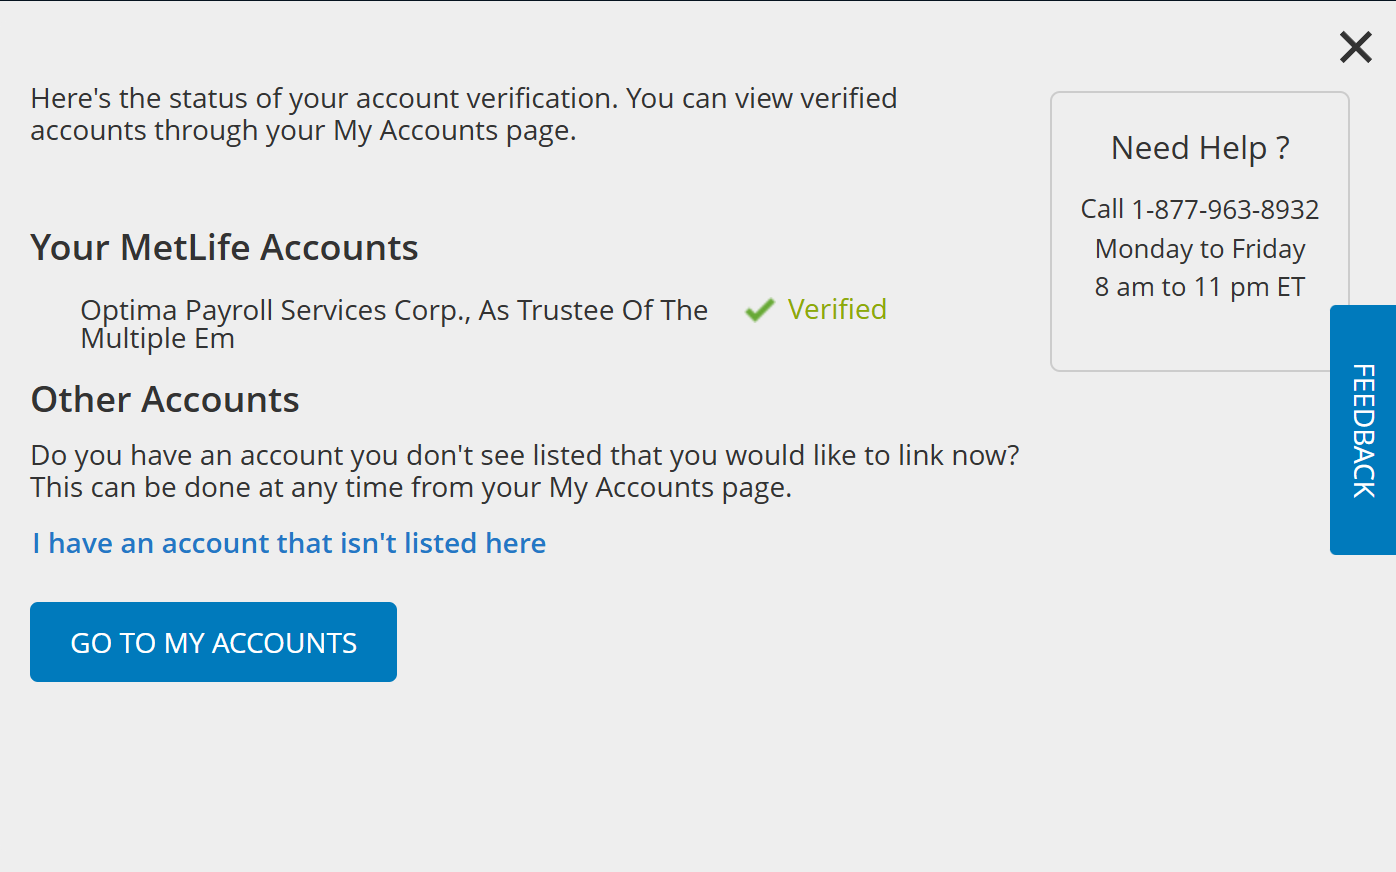Click the Other Accounts section header

point(164,399)
